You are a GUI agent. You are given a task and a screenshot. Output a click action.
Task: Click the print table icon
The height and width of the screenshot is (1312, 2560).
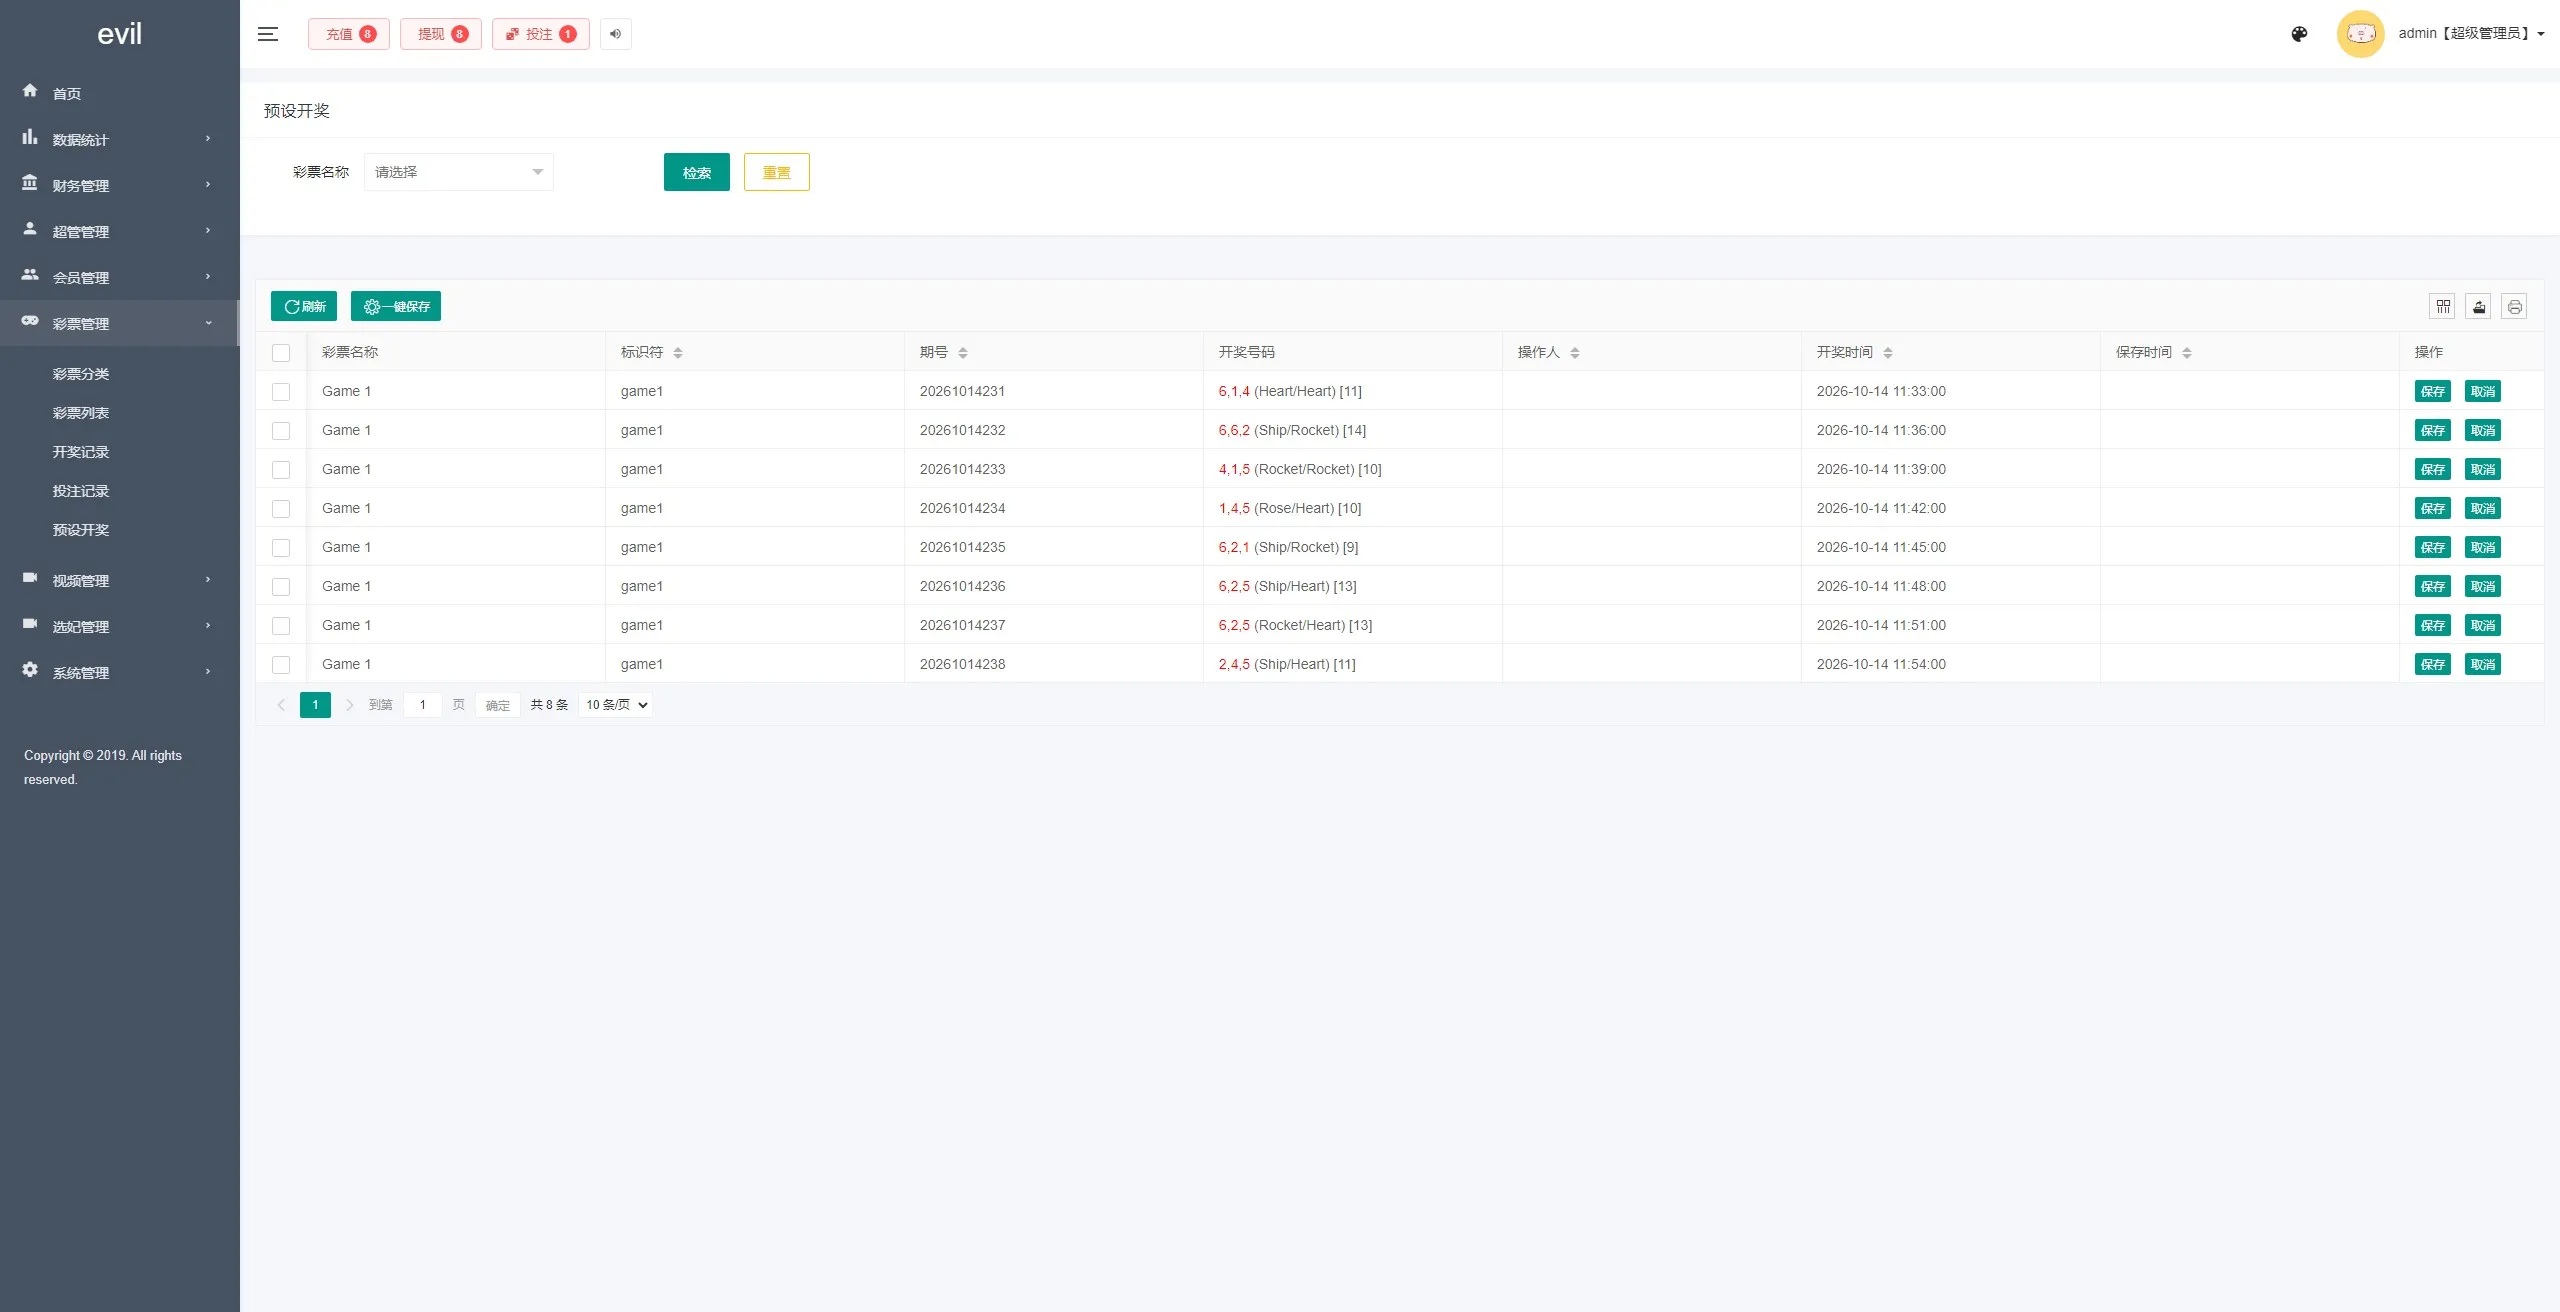(2514, 306)
